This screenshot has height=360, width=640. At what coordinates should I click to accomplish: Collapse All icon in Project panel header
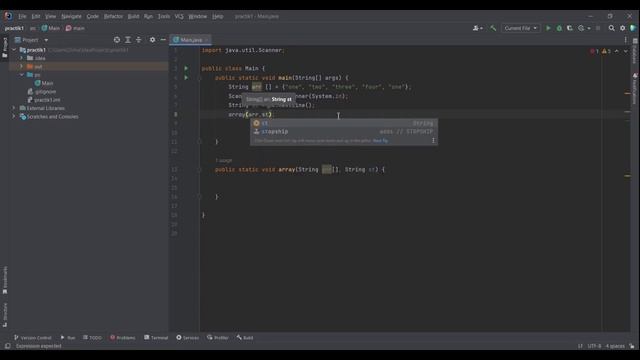click(139, 40)
